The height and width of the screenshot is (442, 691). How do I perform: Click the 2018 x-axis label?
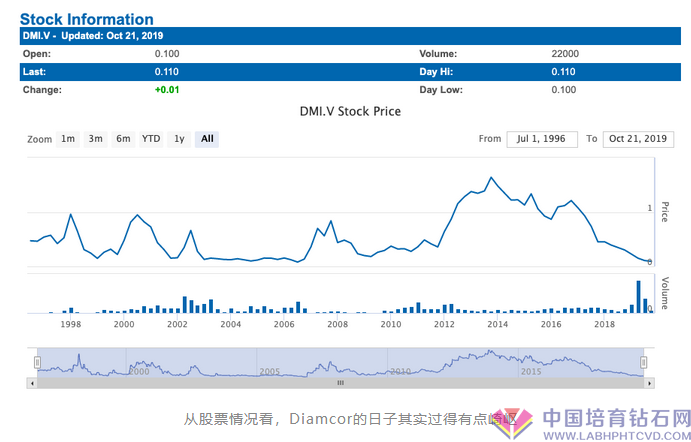tap(604, 324)
